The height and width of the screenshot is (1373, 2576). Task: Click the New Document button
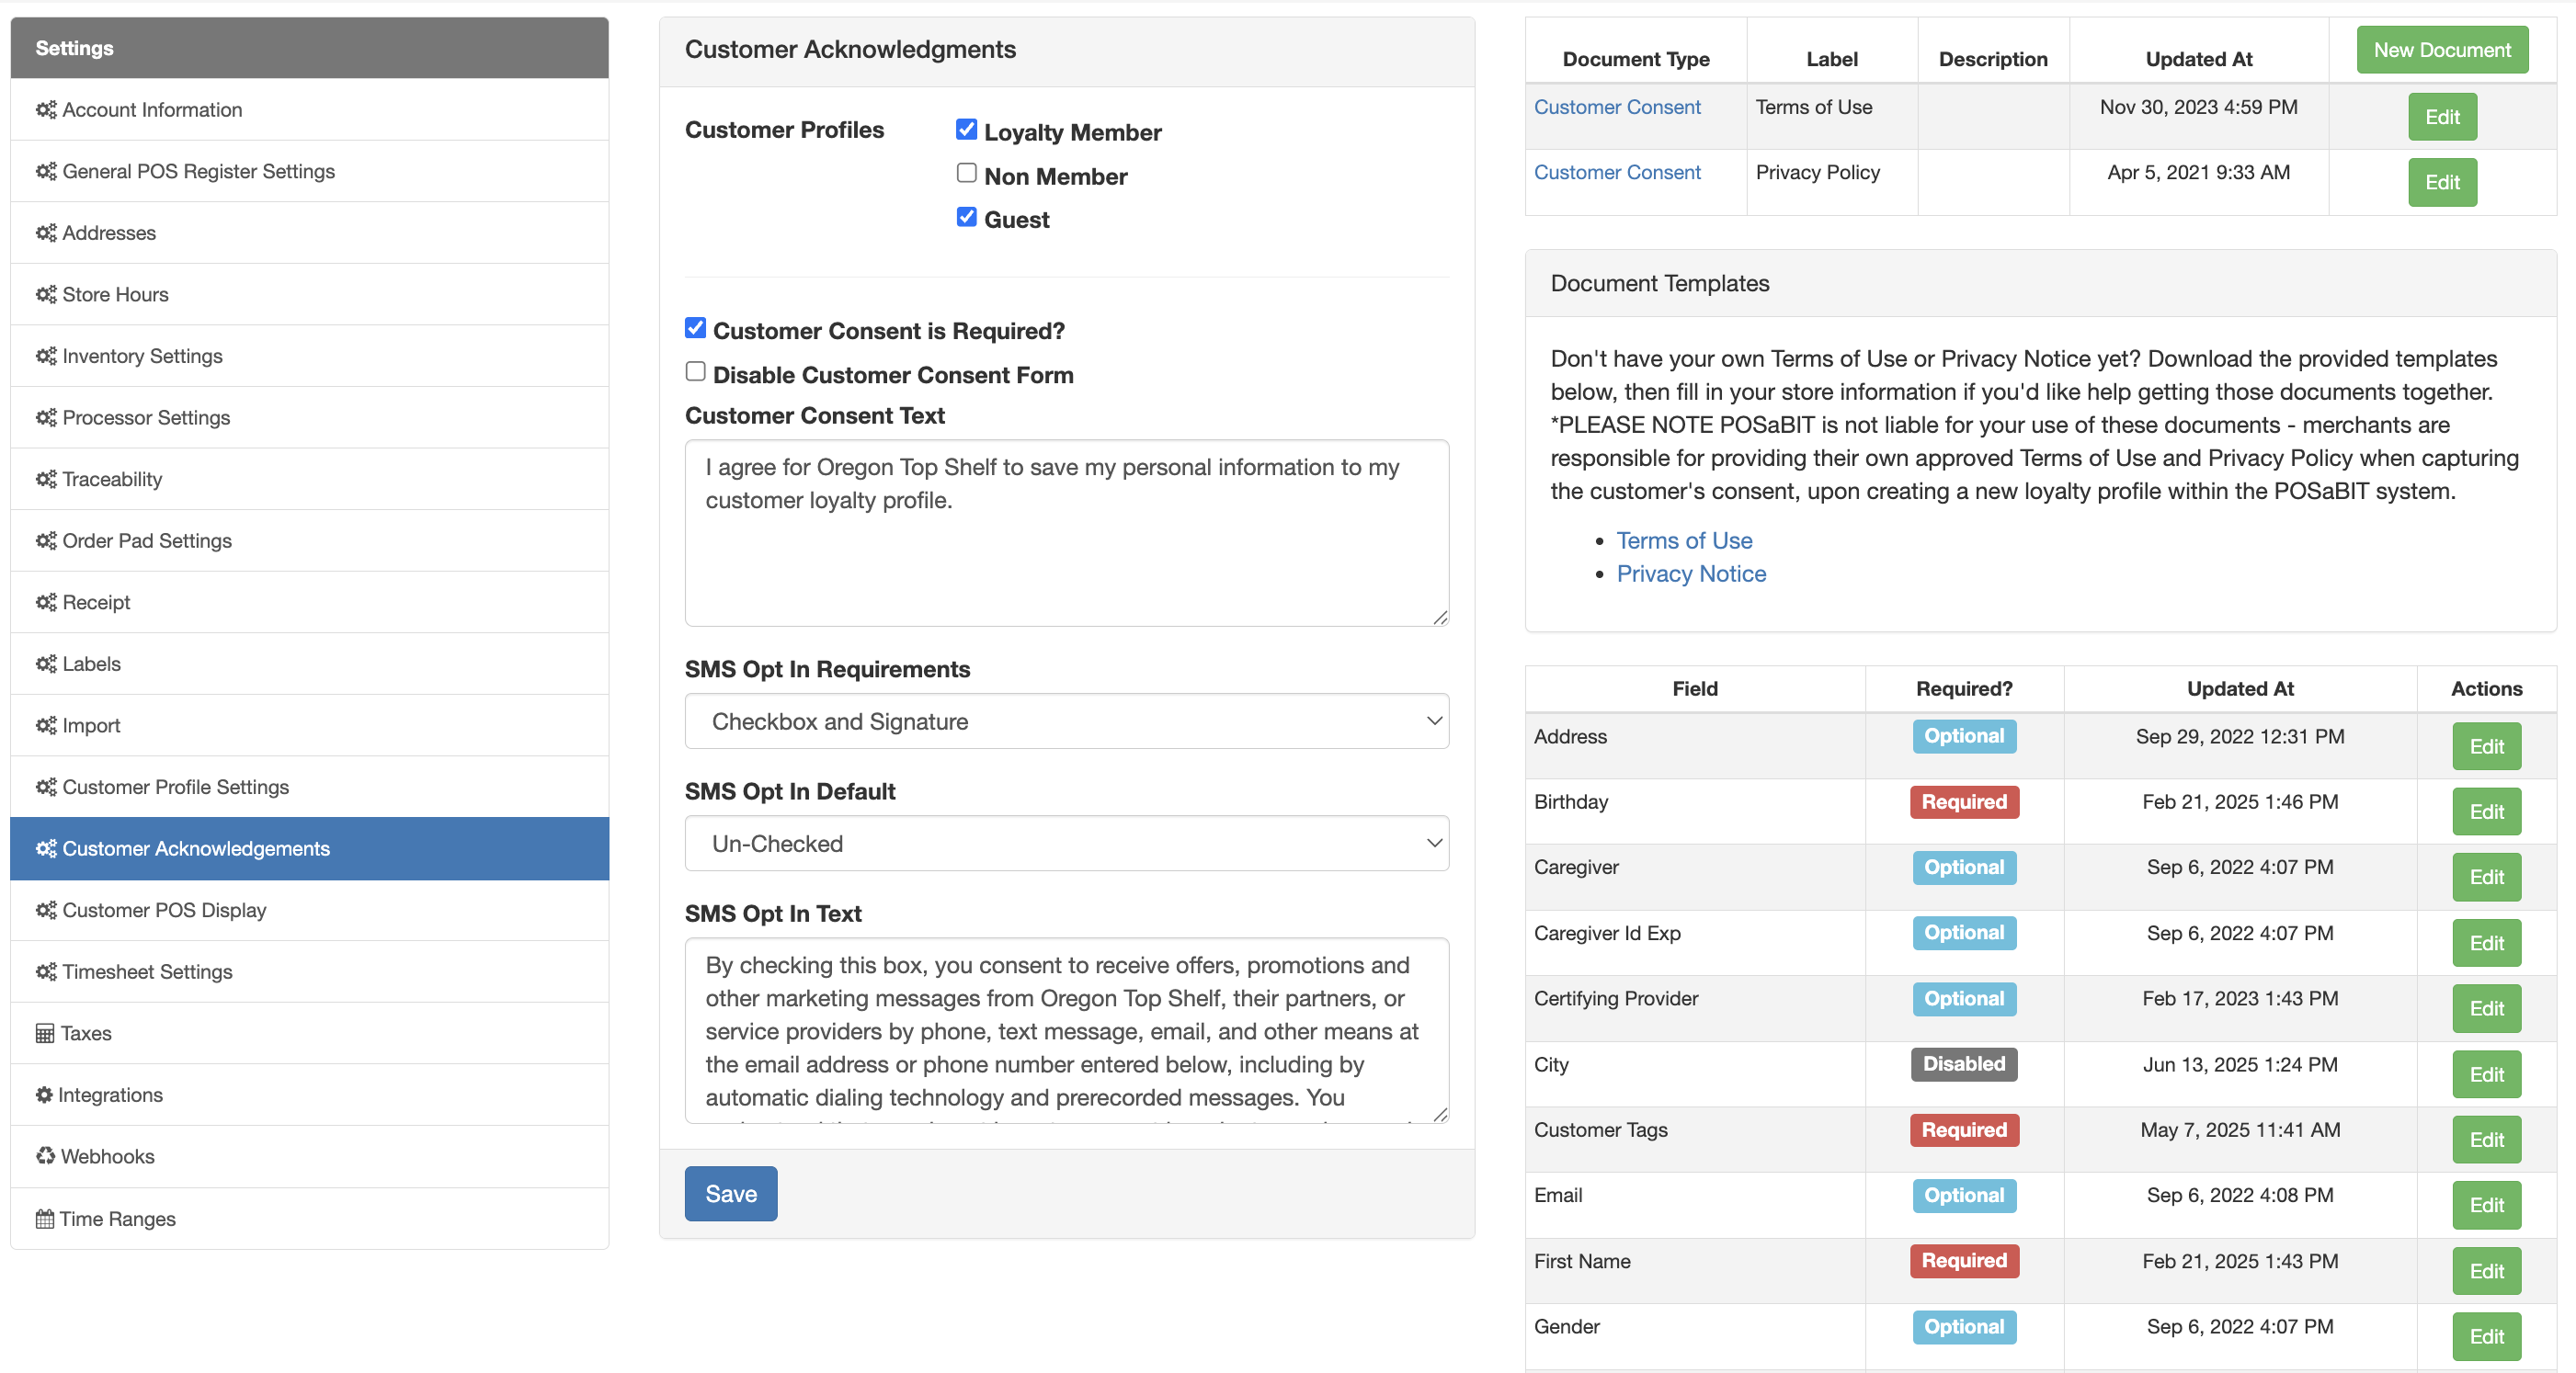pos(2441,50)
